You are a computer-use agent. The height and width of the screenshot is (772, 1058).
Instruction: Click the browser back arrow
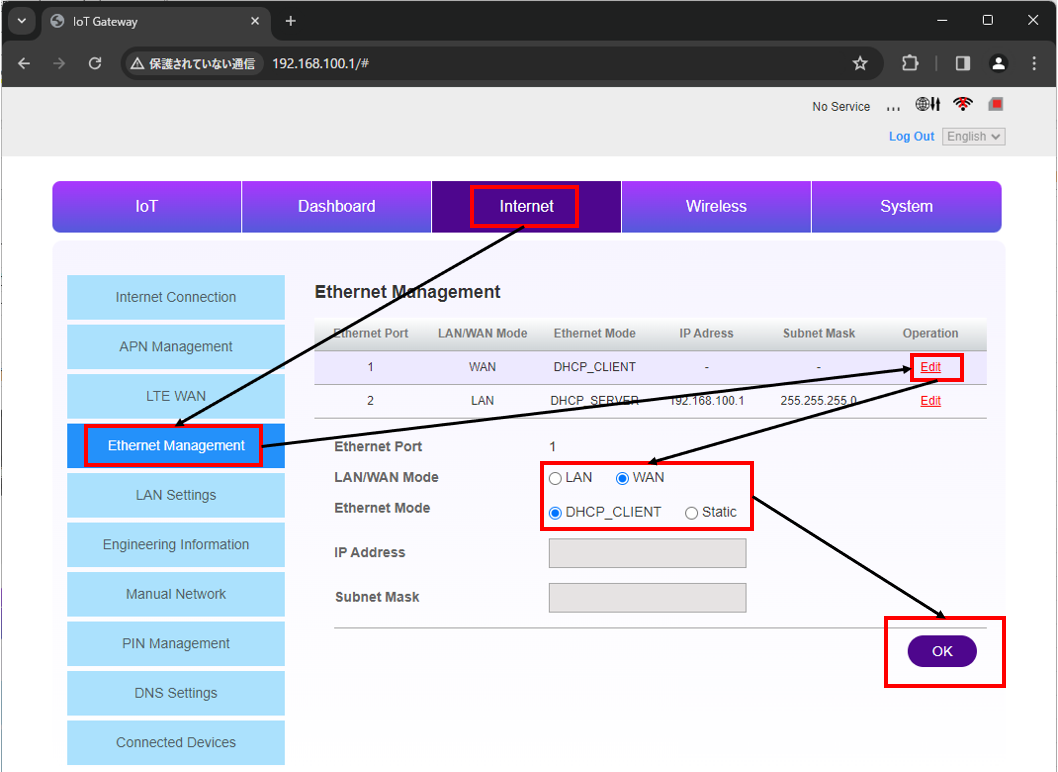(24, 63)
